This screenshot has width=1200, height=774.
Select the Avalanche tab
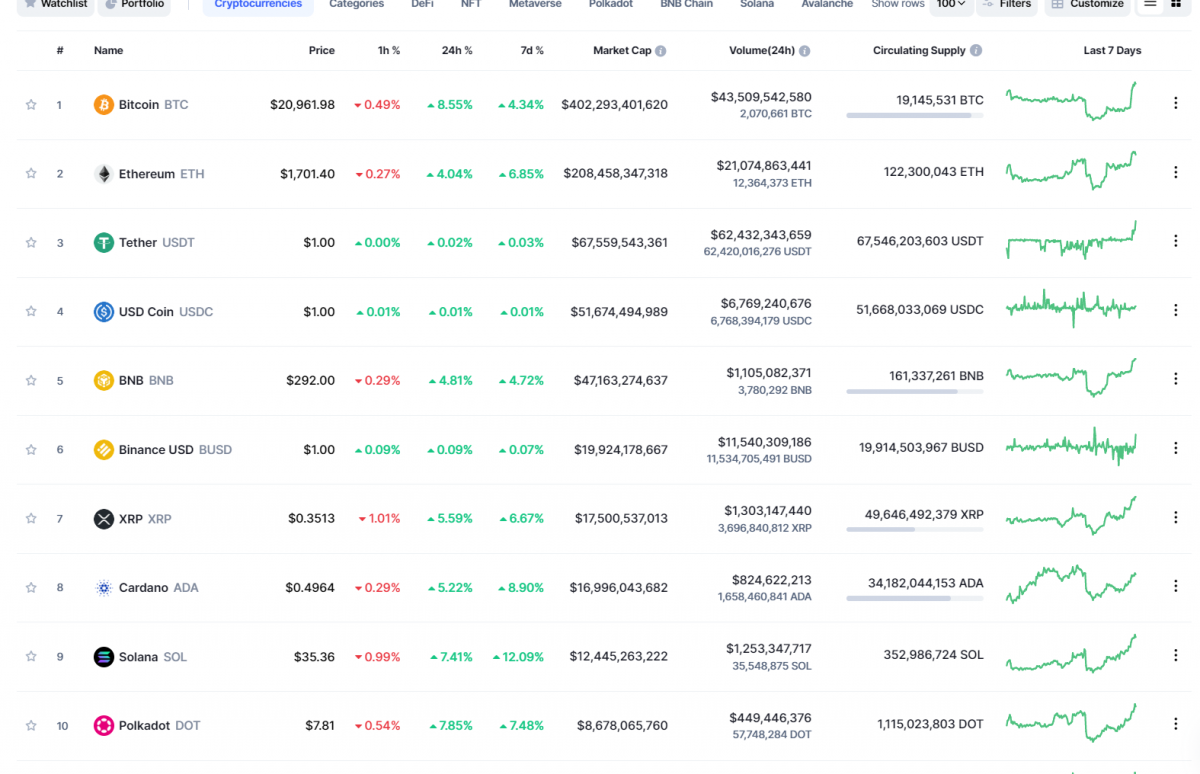click(827, 5)
